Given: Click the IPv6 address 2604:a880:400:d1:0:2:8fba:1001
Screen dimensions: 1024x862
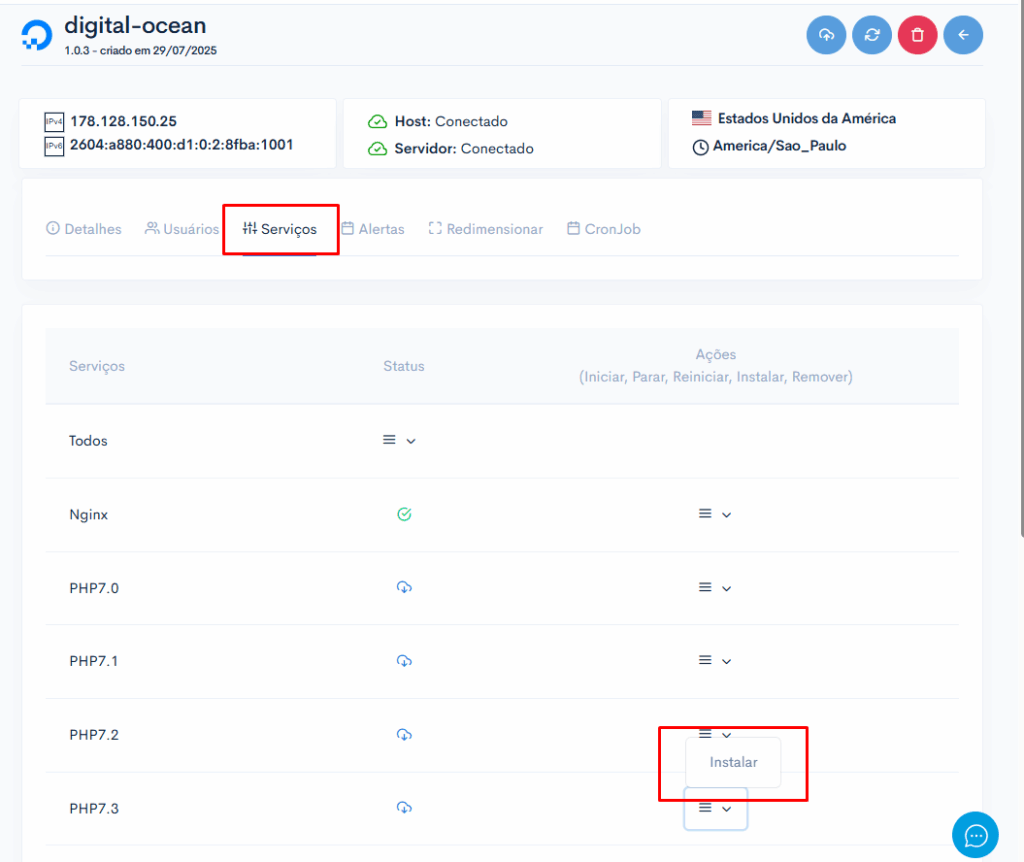Looking at the screenshot, I should (182, 145).
